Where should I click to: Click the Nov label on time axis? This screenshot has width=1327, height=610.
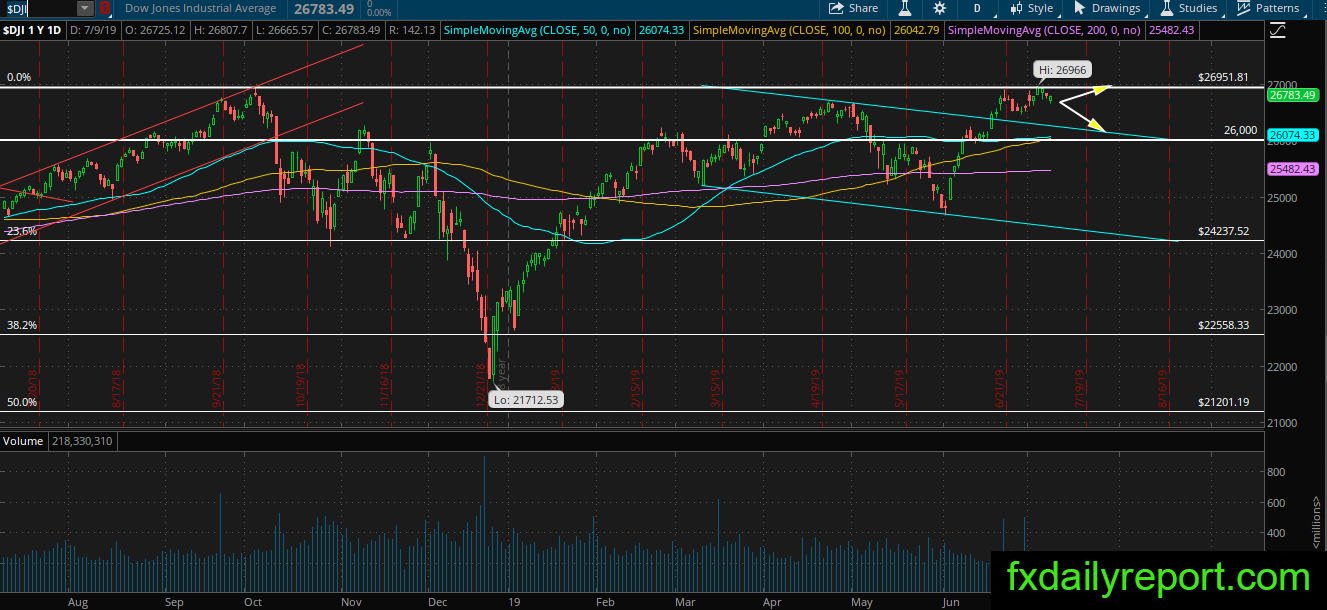[x=350, y=602]
